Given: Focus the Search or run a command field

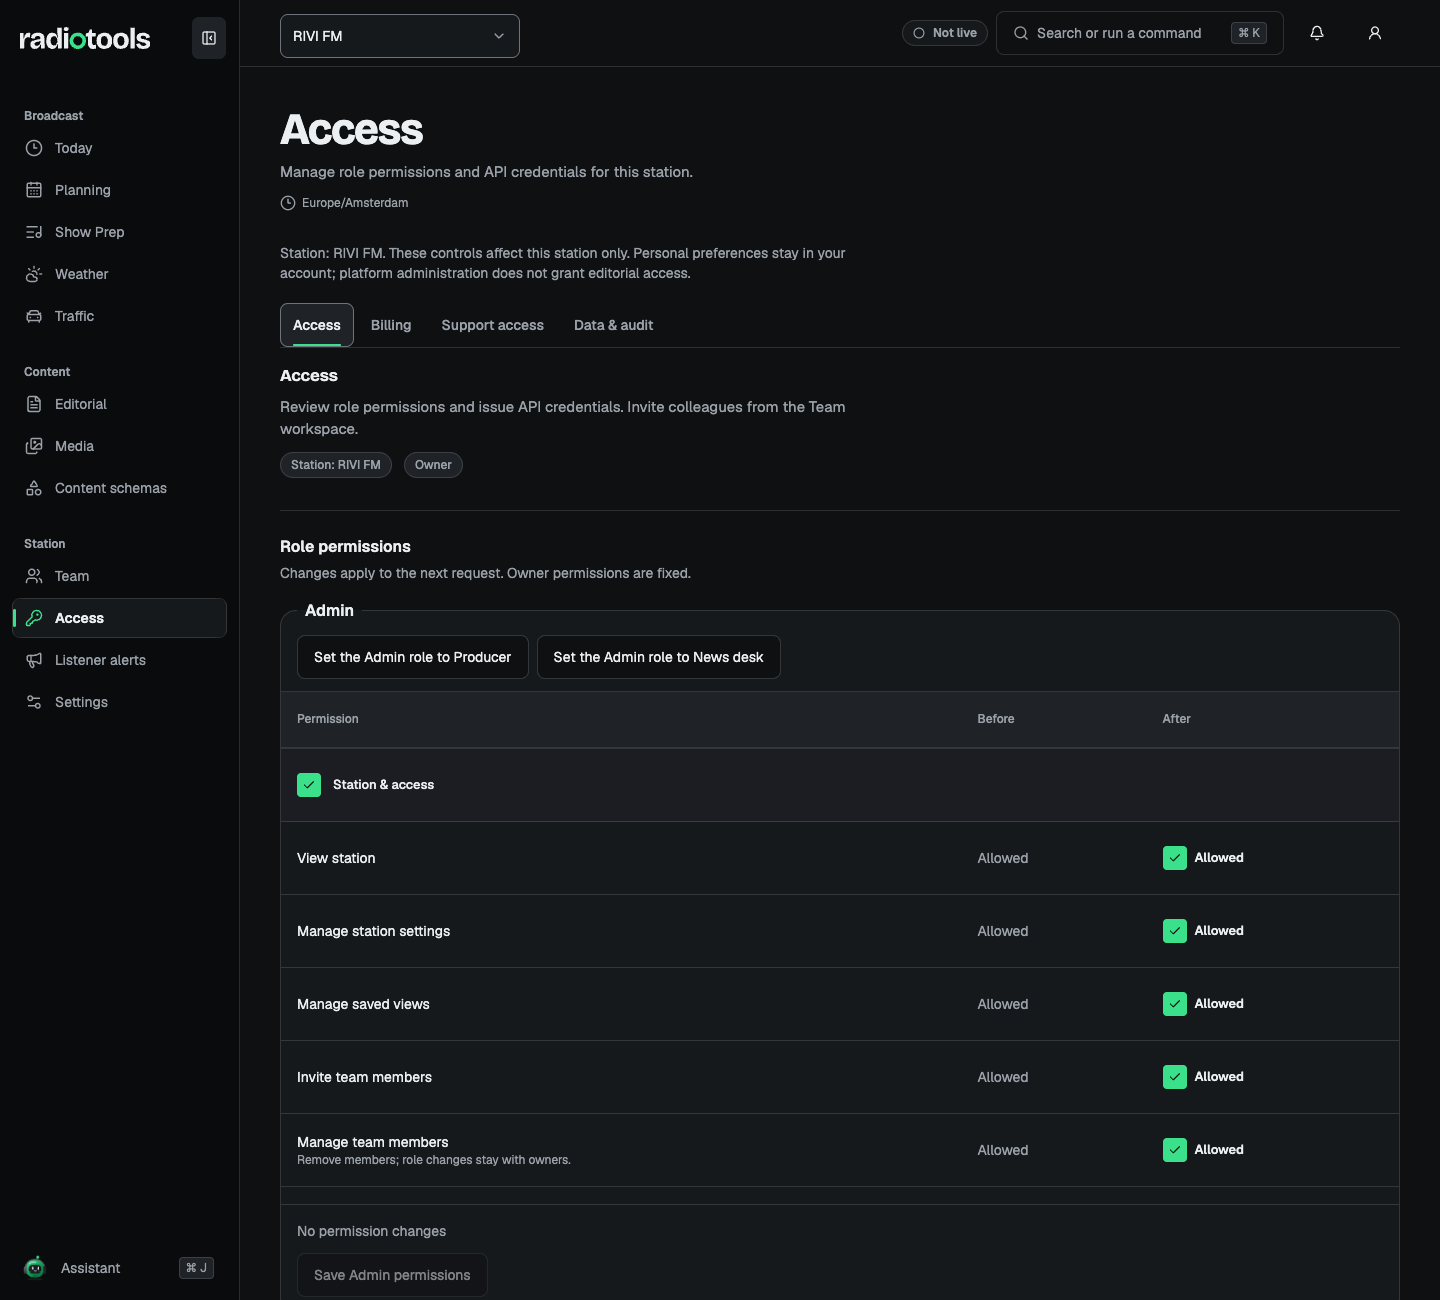Looking at the screenshot, I should (x=1140, y=33).
